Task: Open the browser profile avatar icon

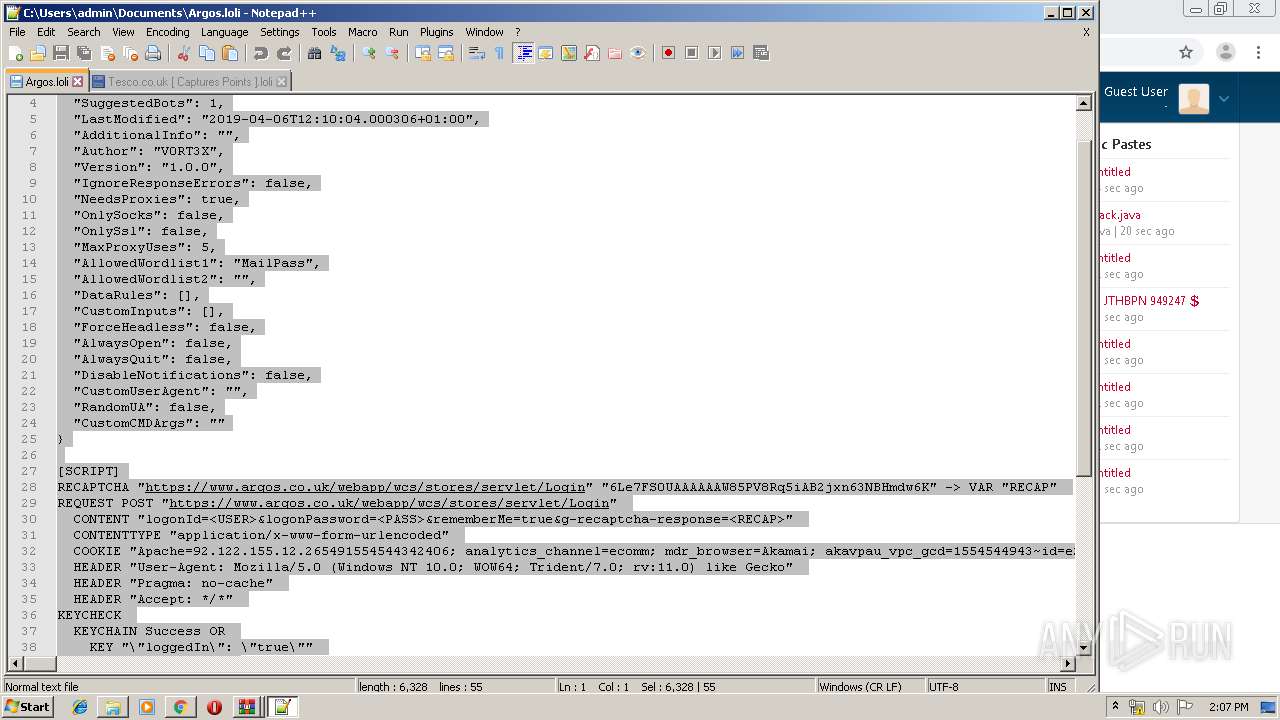Action: tap(1226, 52)
